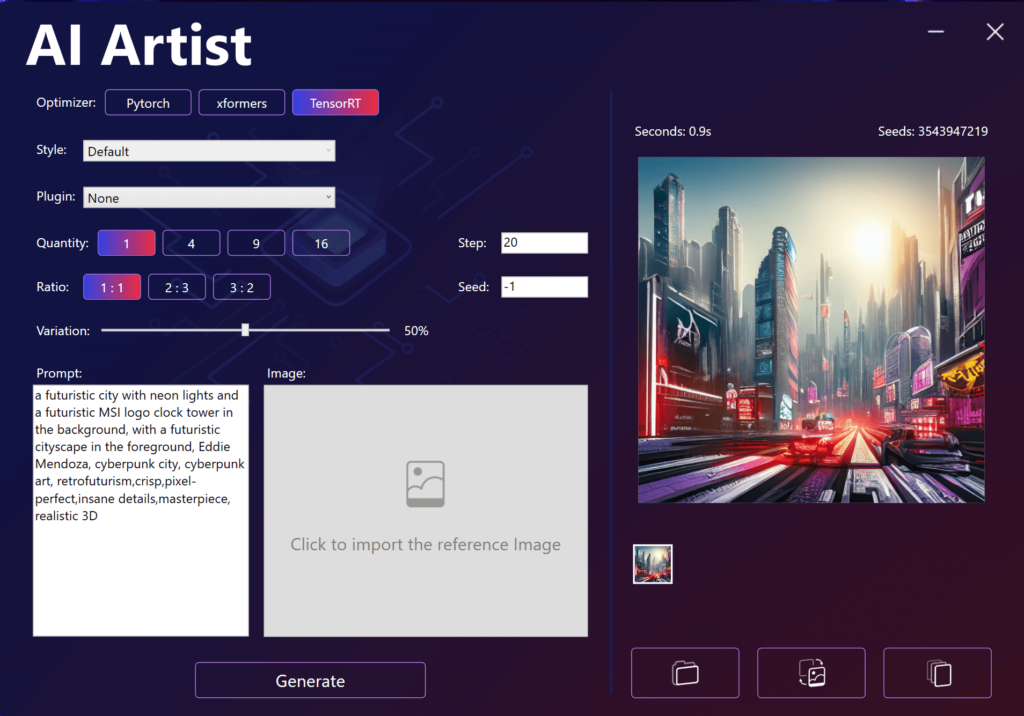Viewport: 1024px width, 716px height.
Task: Click the Seed input field
Action: 544,286
